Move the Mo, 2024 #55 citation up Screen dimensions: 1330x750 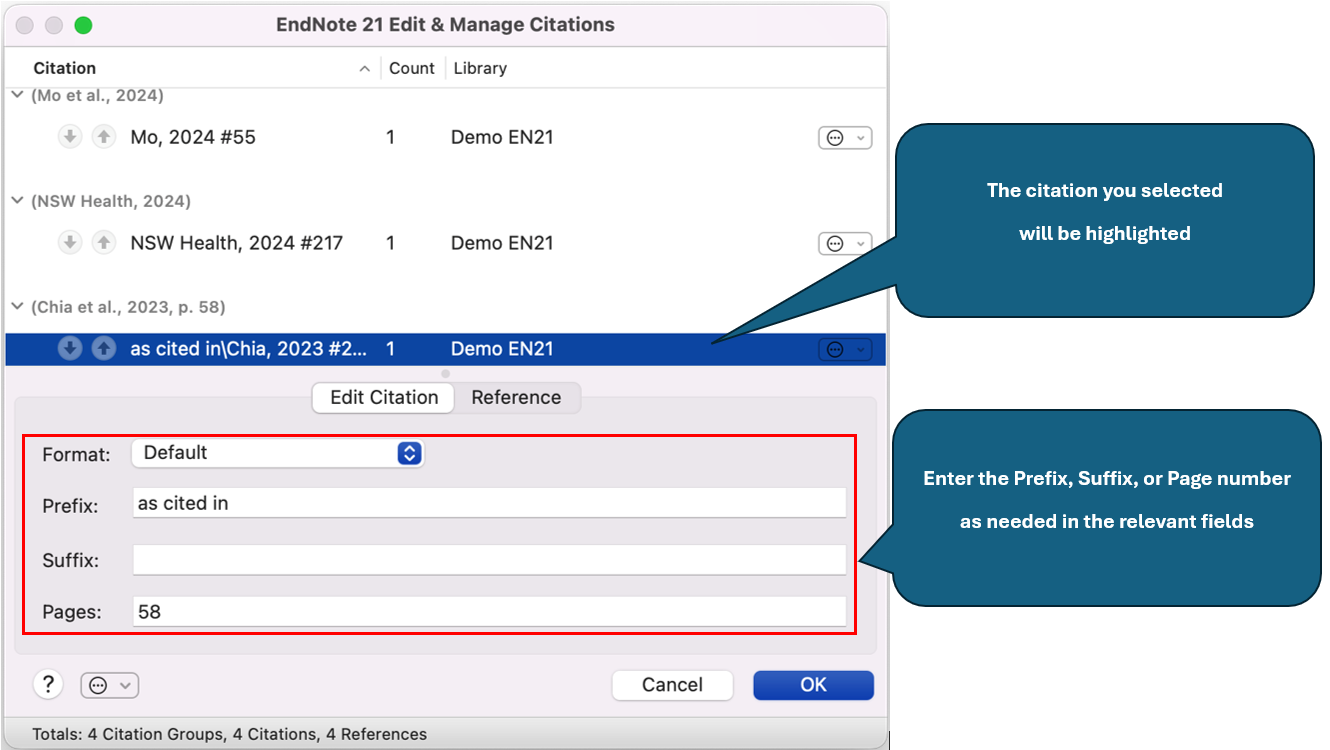coord(104,136)
